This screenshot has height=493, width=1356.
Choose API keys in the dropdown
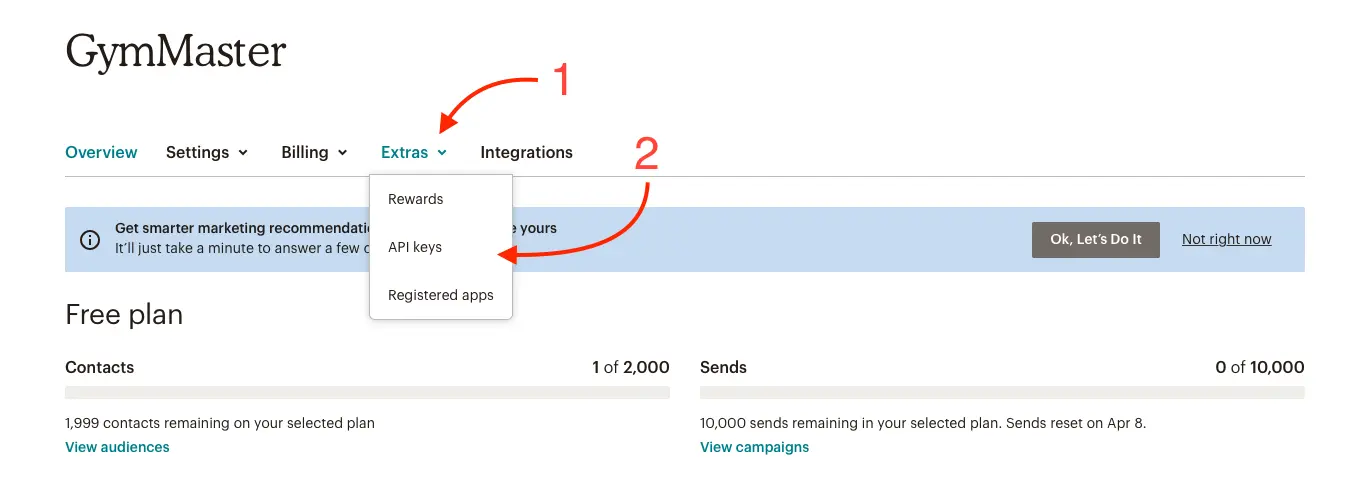coord(415,247)
